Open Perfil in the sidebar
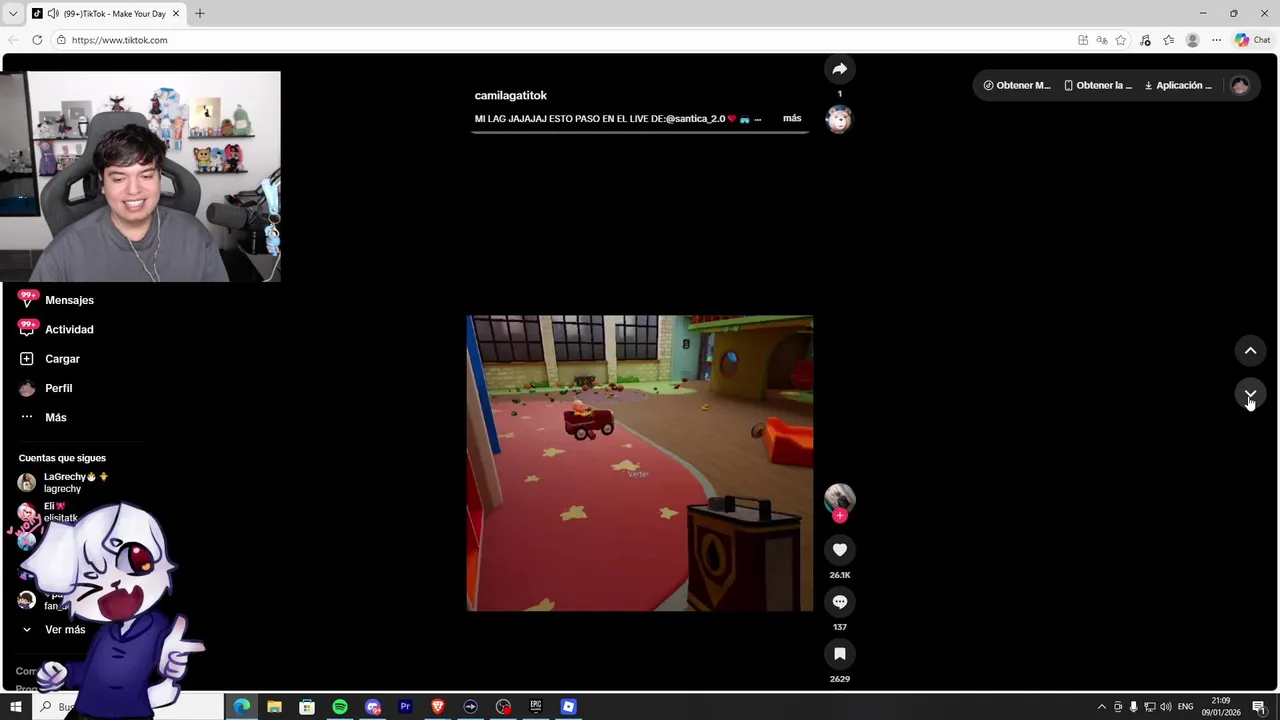The width and height of the screenshot is (1280, 720). 58,388
